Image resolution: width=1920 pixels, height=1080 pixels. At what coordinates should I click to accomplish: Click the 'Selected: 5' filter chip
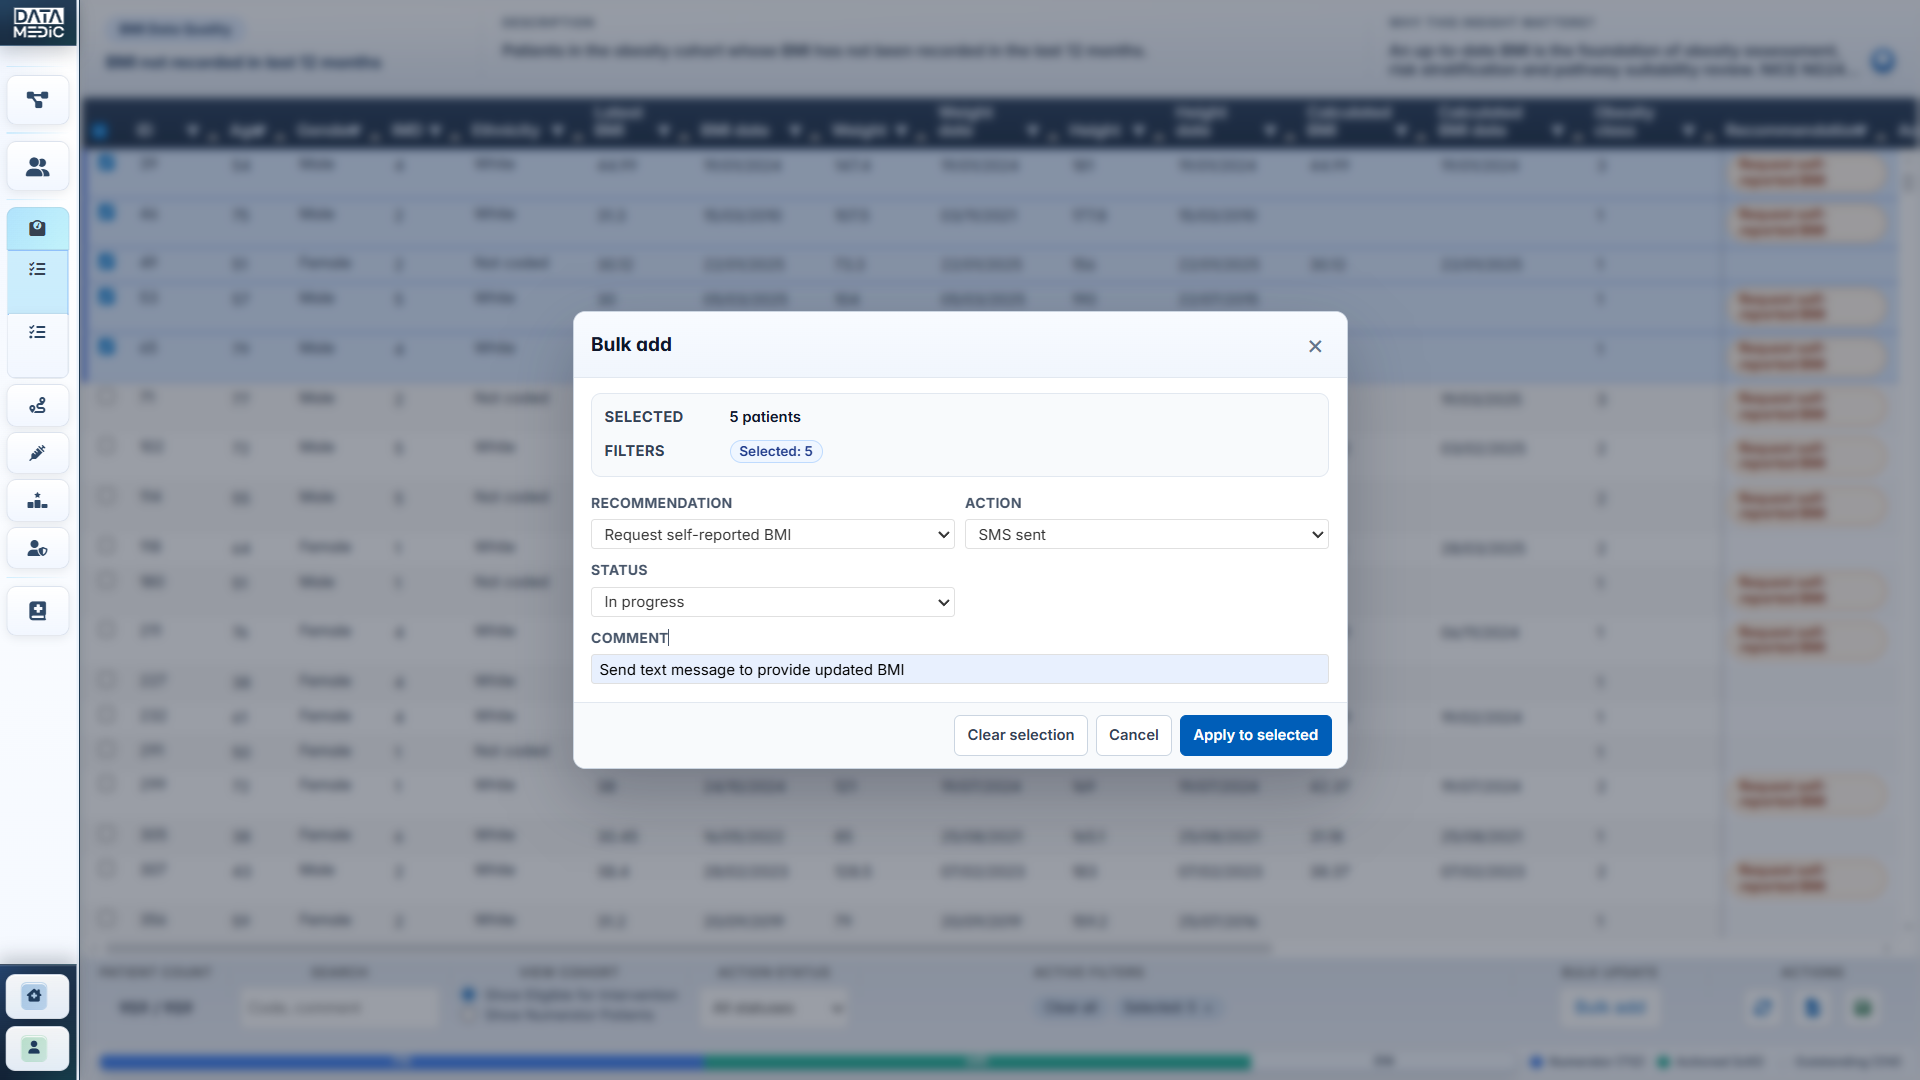click(x=776, y=451)
